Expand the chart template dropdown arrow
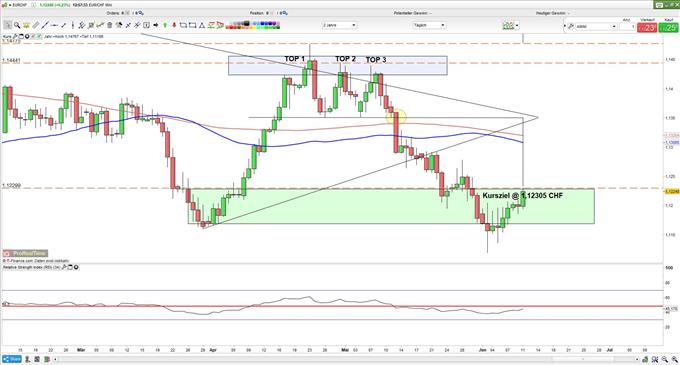680x365 pixels. click(x=517, y=26)
